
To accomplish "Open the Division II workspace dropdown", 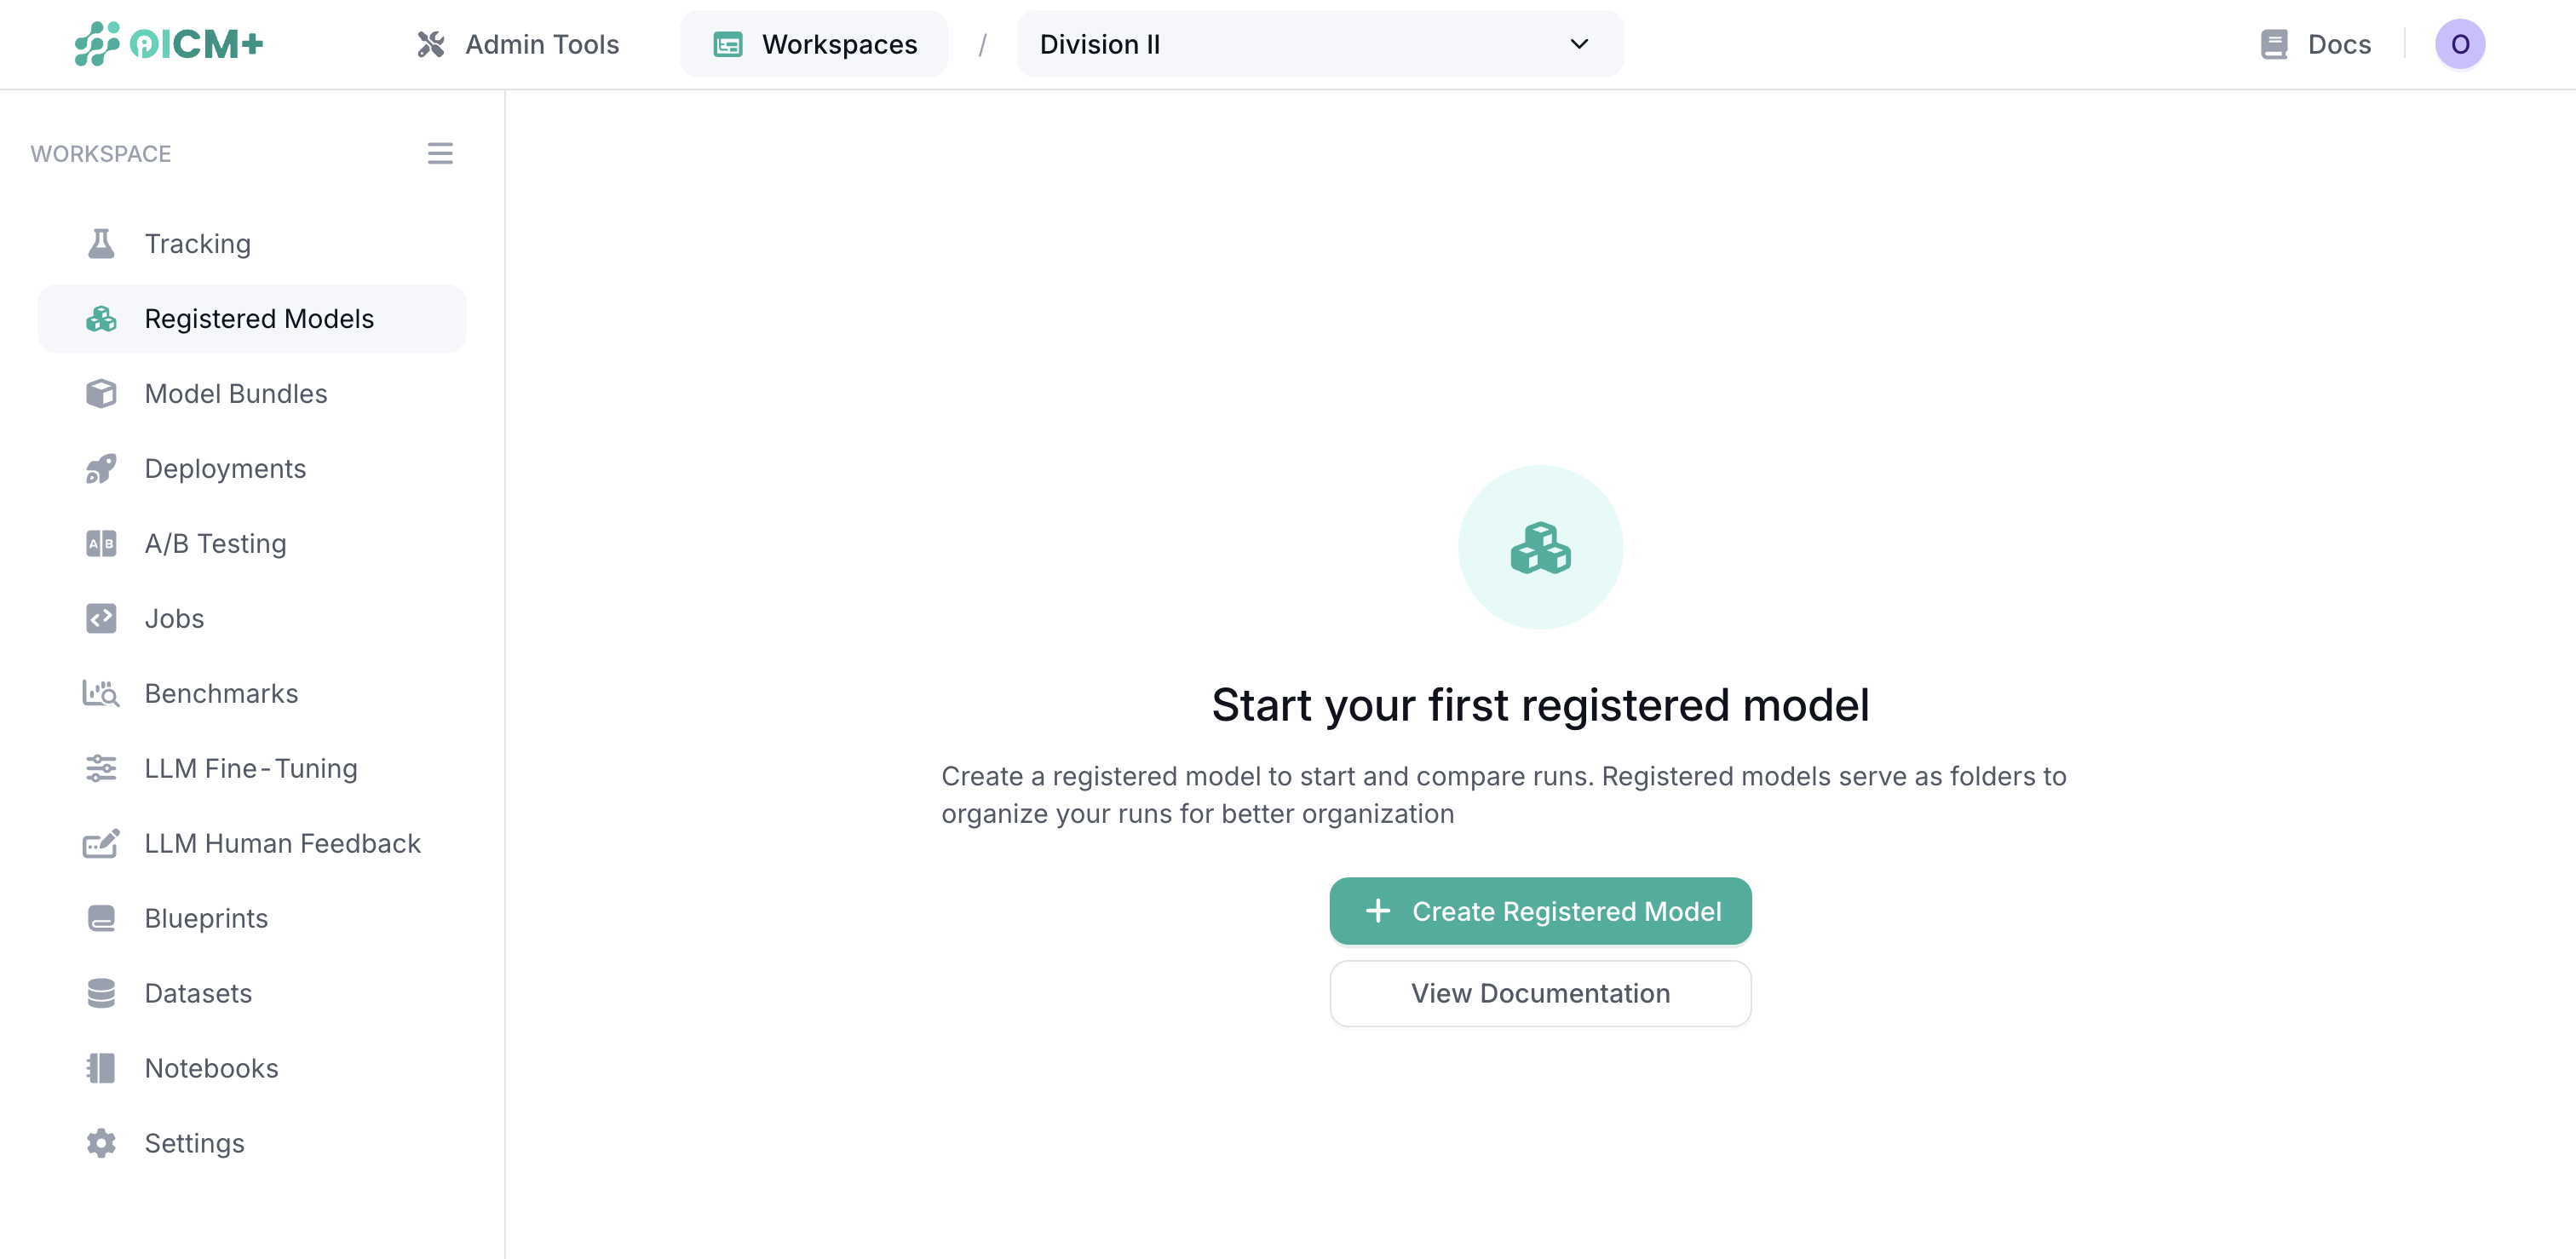I will (1318, 44).
